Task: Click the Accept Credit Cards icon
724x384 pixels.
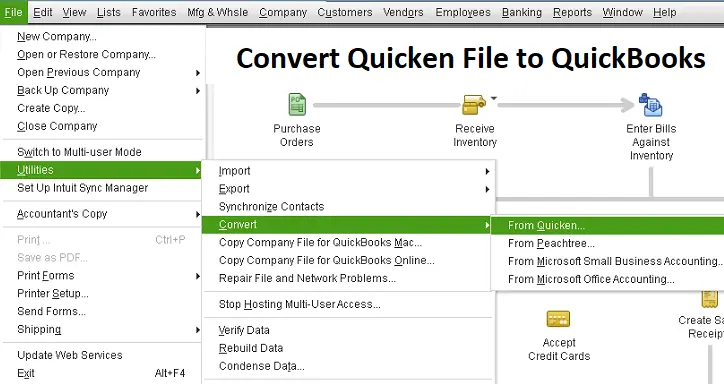Action: tap(558, 319)
